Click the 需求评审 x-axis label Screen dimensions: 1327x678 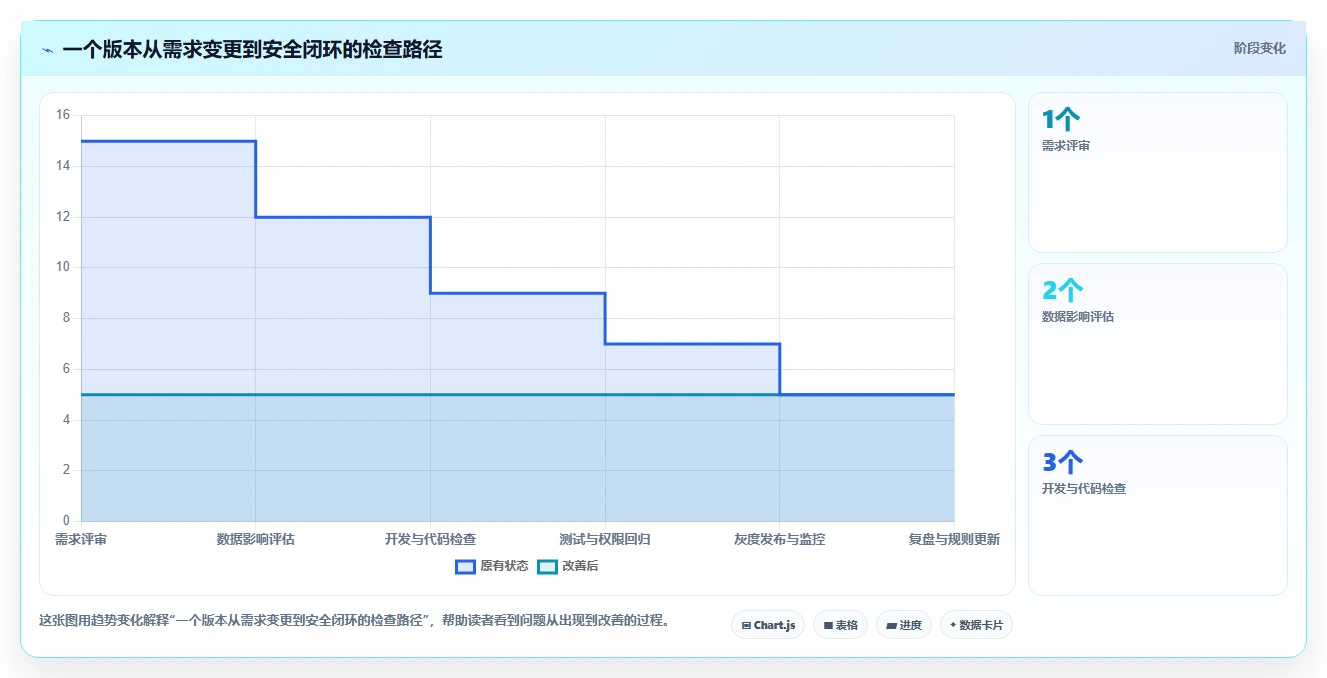pos(81,539)
